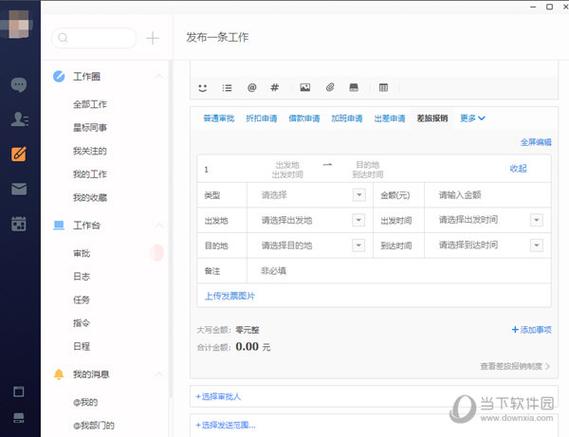Open @我的 under 我的消息
Screen dimensions: 569x437
(x=86, y=402)
